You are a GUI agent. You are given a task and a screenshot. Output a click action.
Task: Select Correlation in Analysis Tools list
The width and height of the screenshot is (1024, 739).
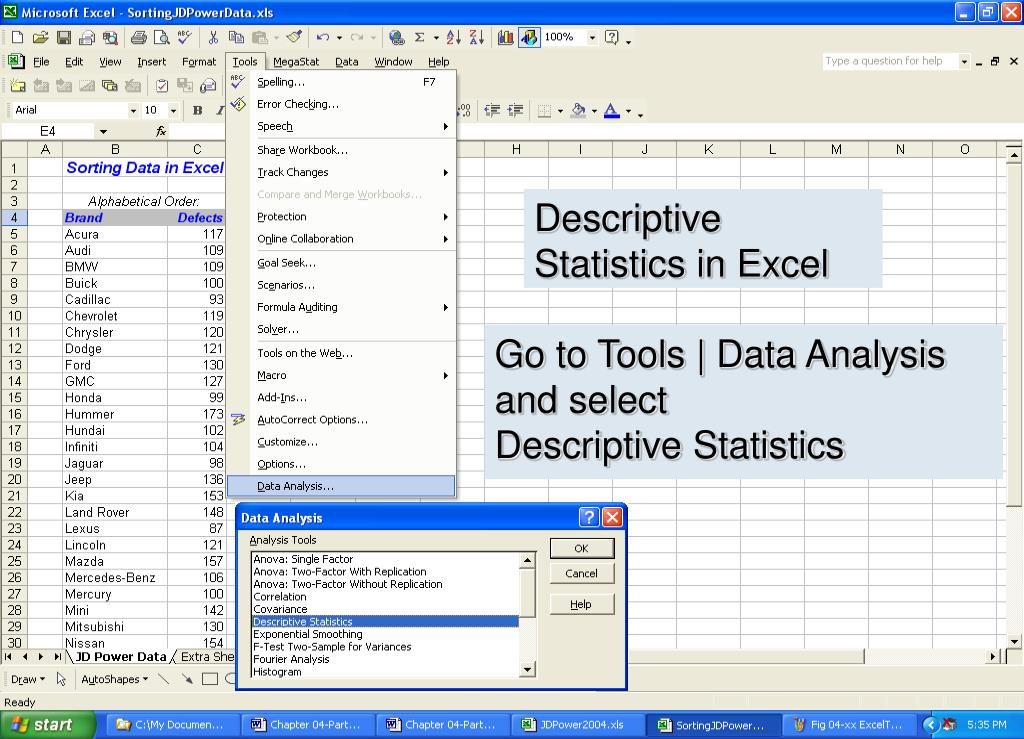pos(385,597)
